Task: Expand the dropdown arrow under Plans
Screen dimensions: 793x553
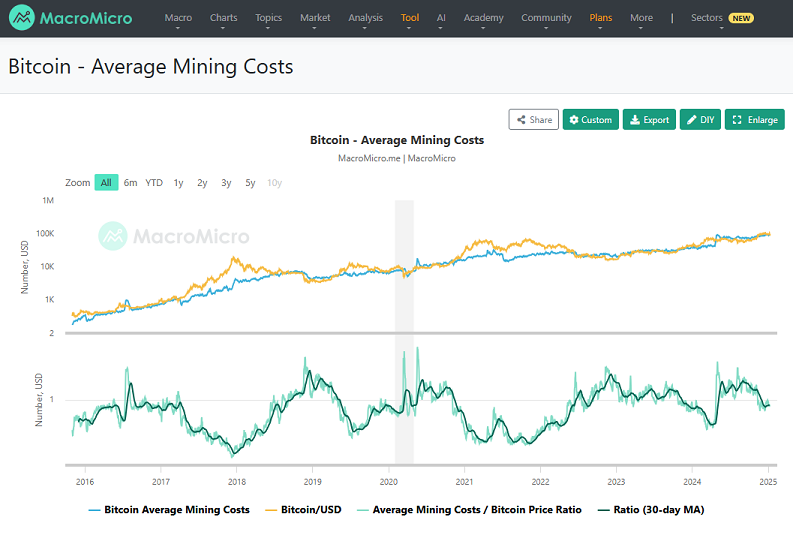Action: pyautogui.click(x=600, y=28)
